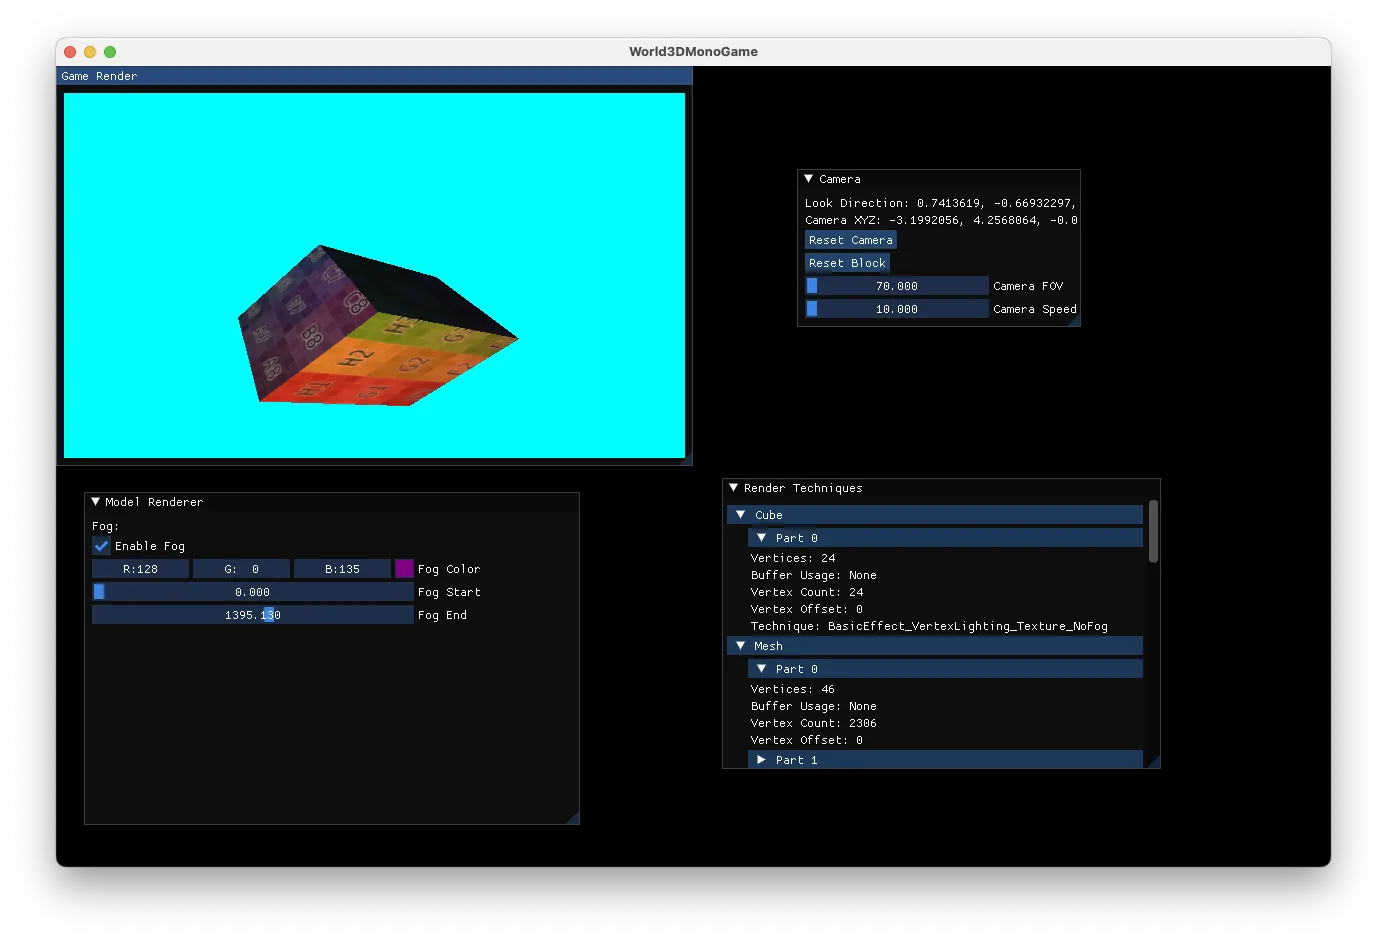Click the Model Renderer resize grip
Viewport: 1387px width, 941px height.
tap(573, 818)
